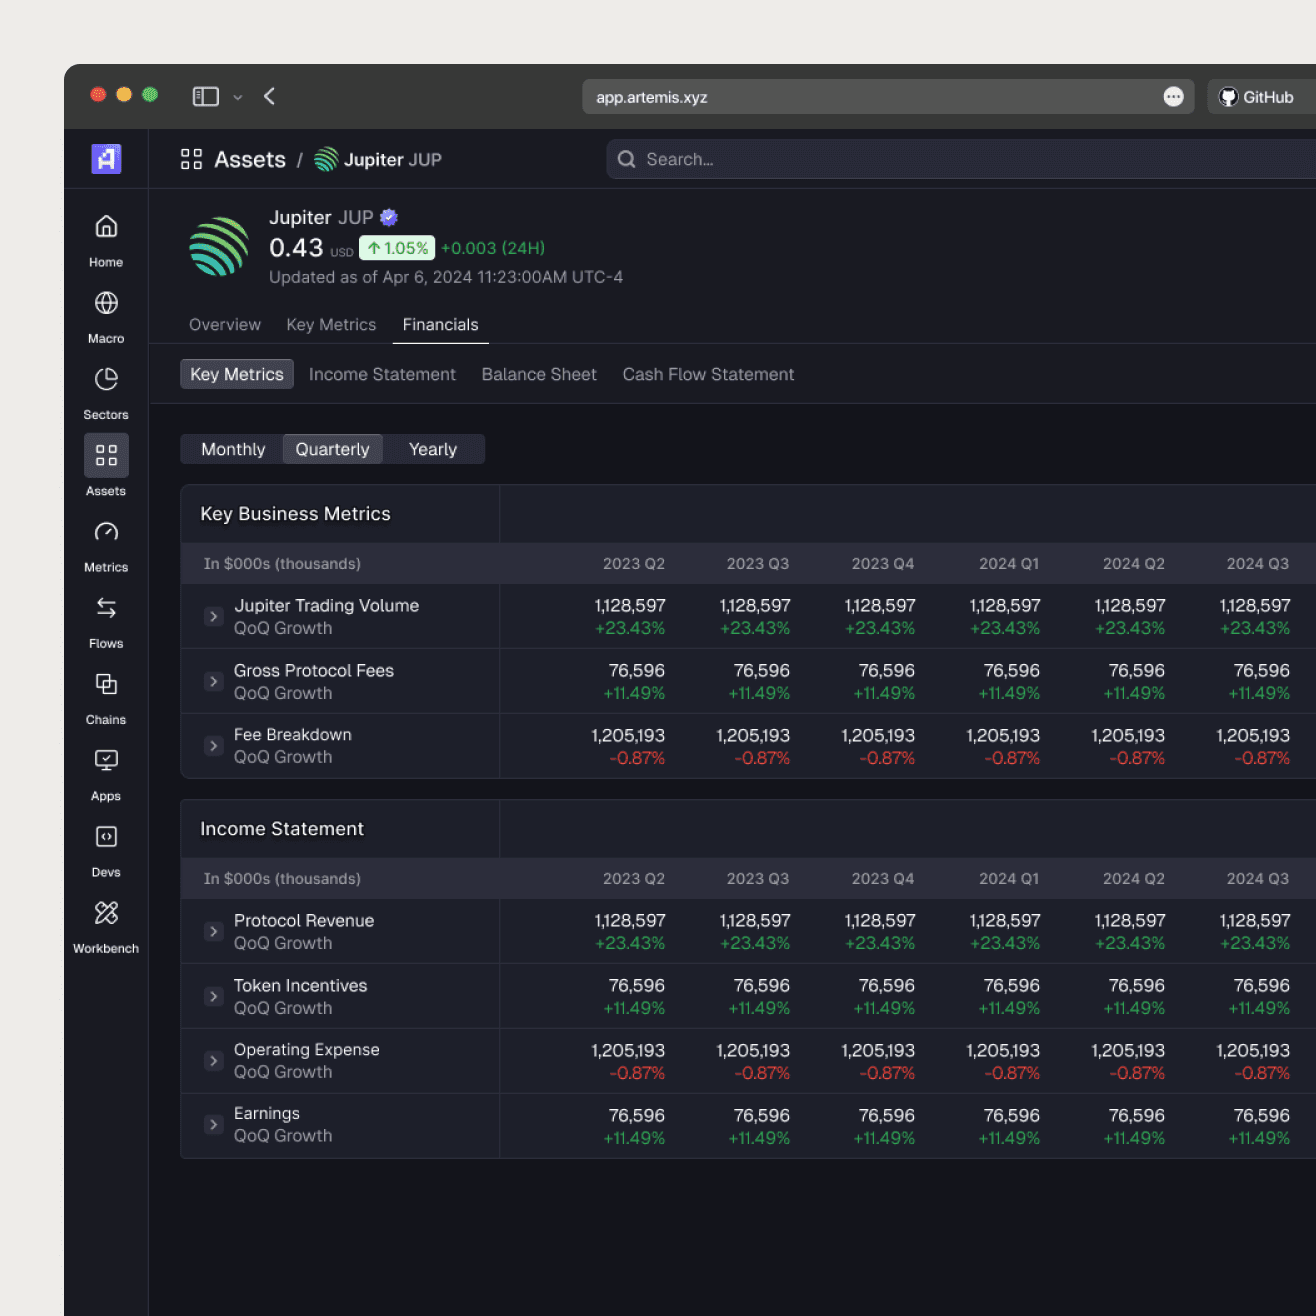
Task: Select the Monthly period toggle
Action: [233, 449]
